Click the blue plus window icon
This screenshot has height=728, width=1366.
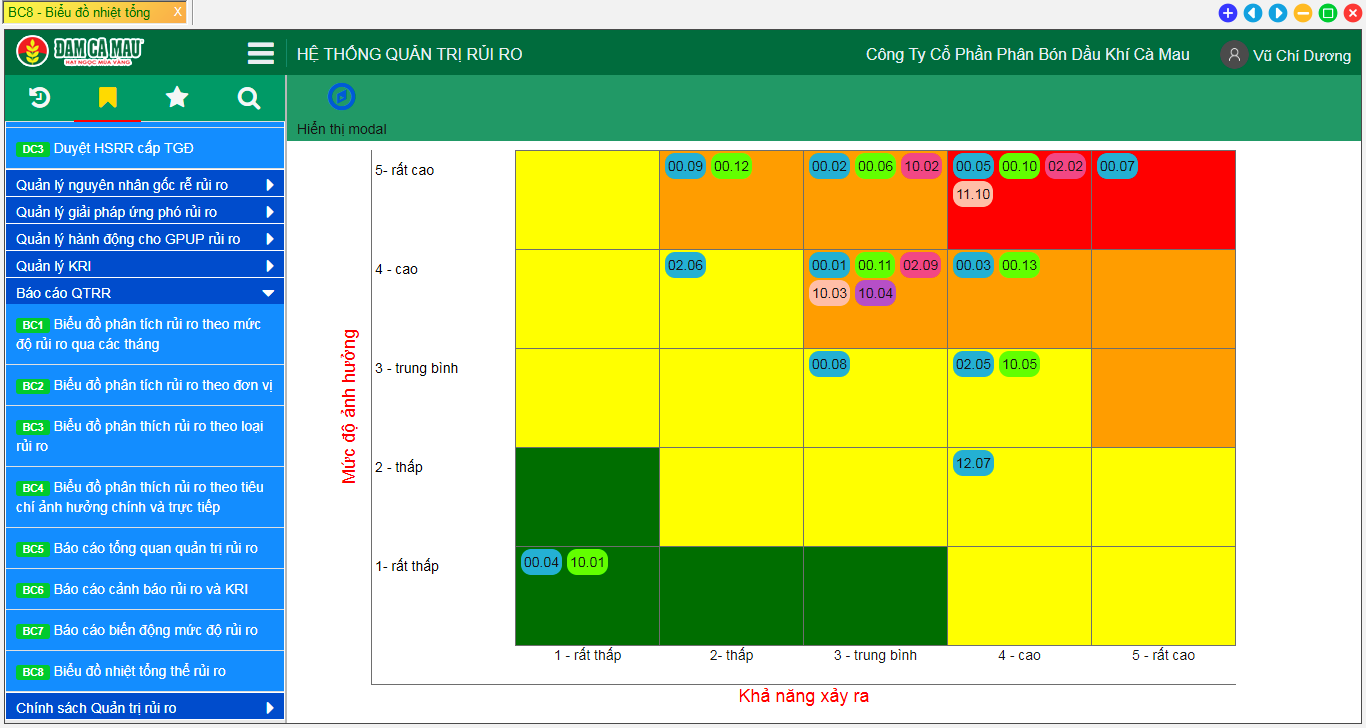point(1227,13)
